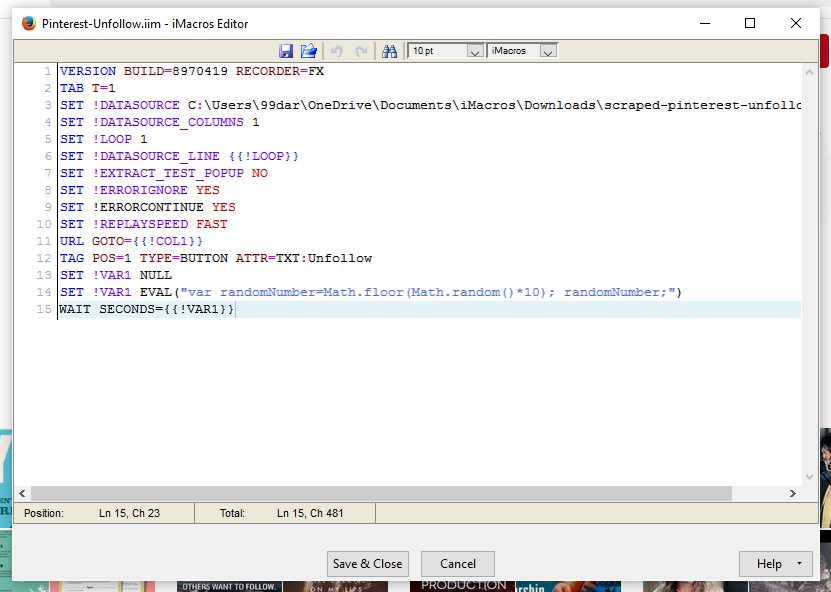Click the !REPLAYSPEED FAST line
This screenshot has width=831, height=592.
pyautogui.click(x=143, y=224)
